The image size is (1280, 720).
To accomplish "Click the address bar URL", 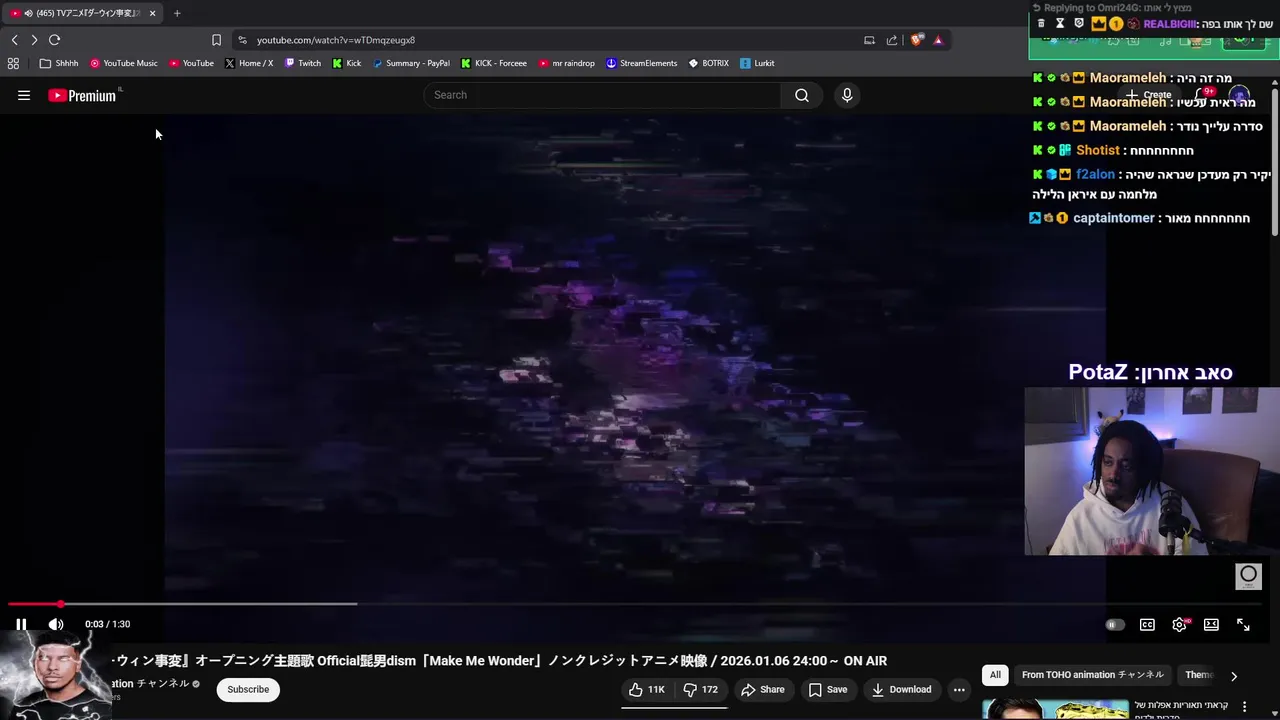I will tap(336, 40).
